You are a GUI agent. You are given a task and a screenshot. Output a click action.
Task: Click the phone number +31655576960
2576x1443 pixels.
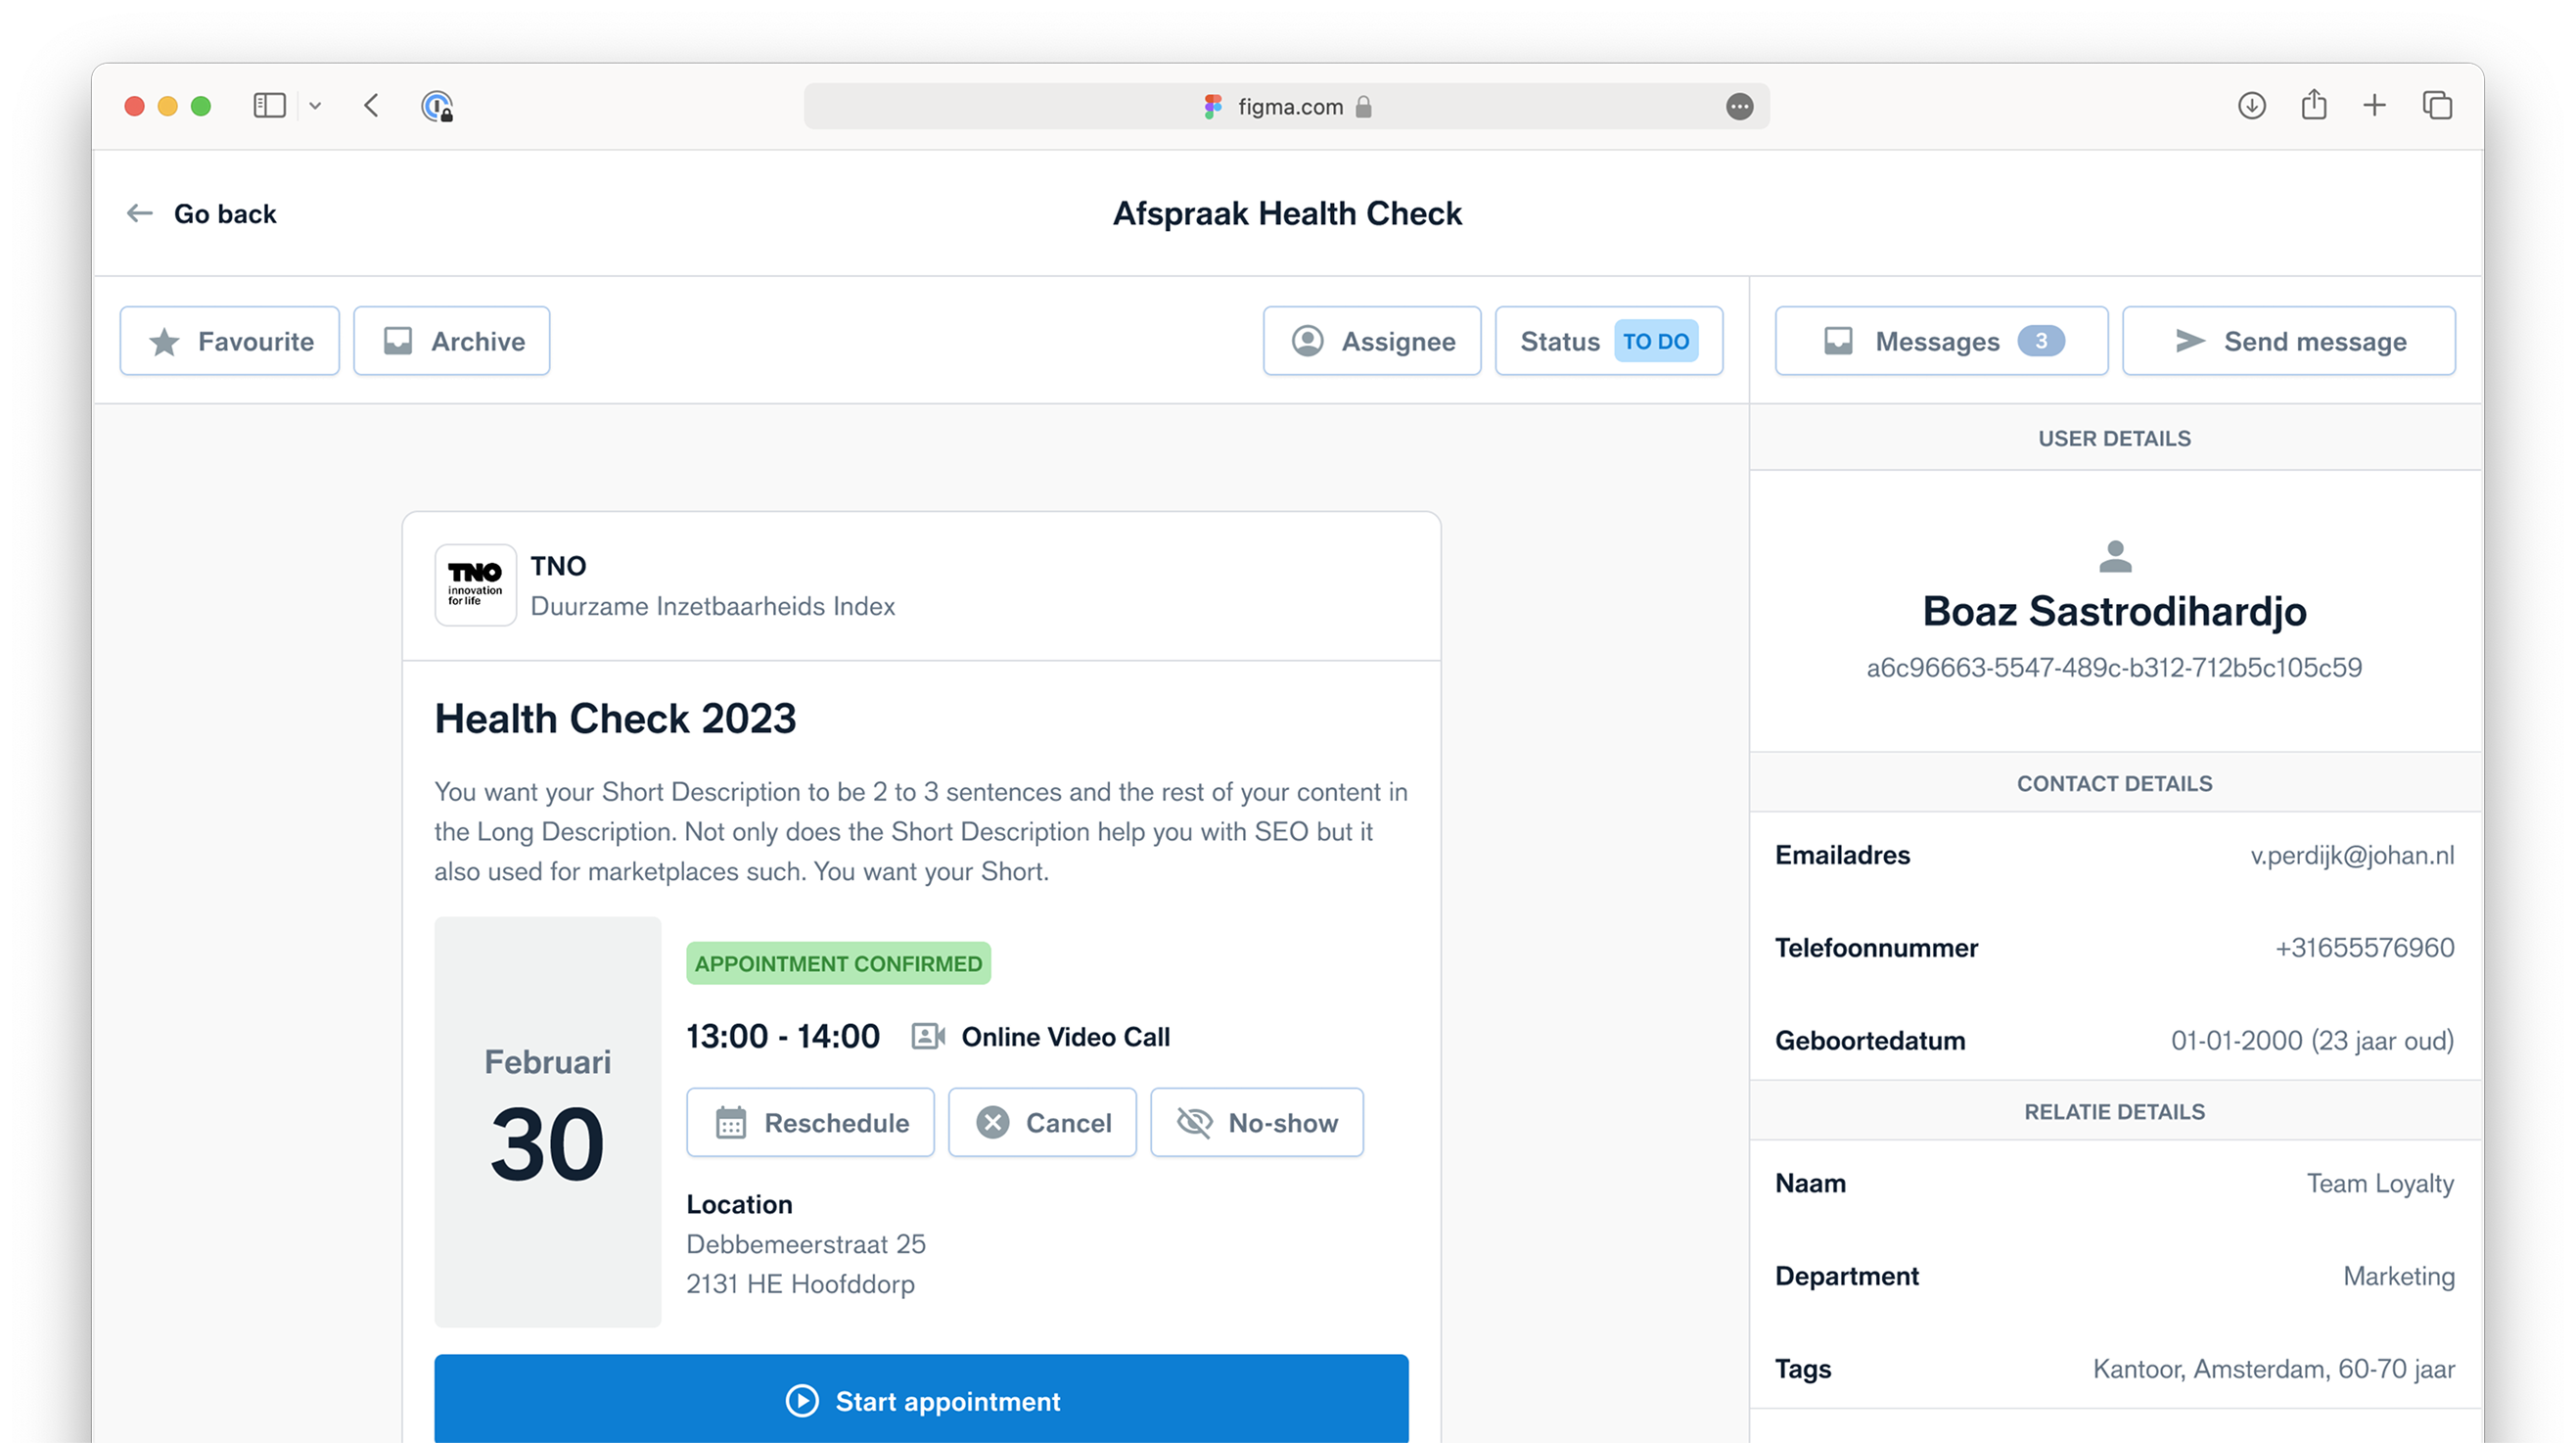pyautogui.click(x=2364, y=947)
